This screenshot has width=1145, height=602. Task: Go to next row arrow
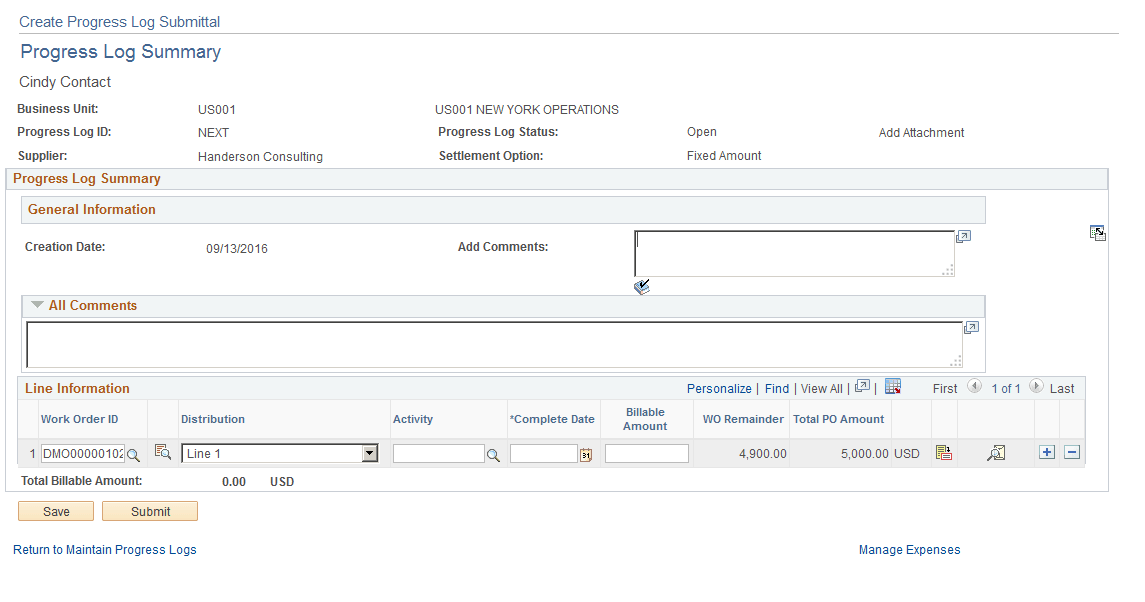1036,386
